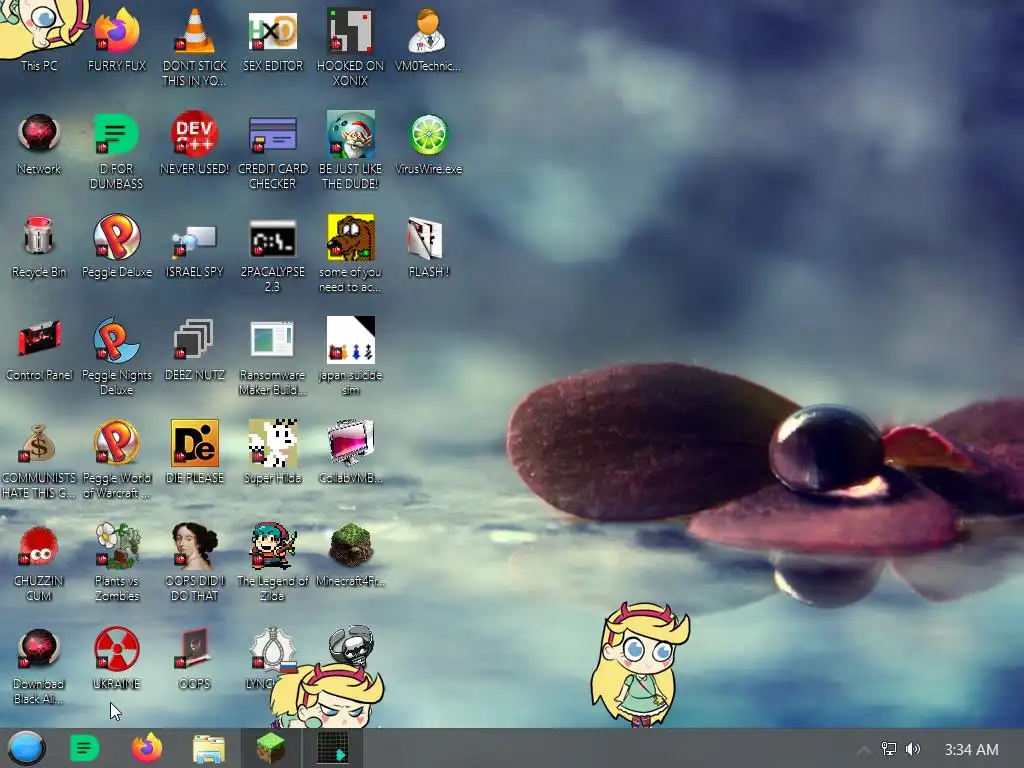Select the japan suicide sim icon
The image size is (1024, 768).
(x=350, y=358)
